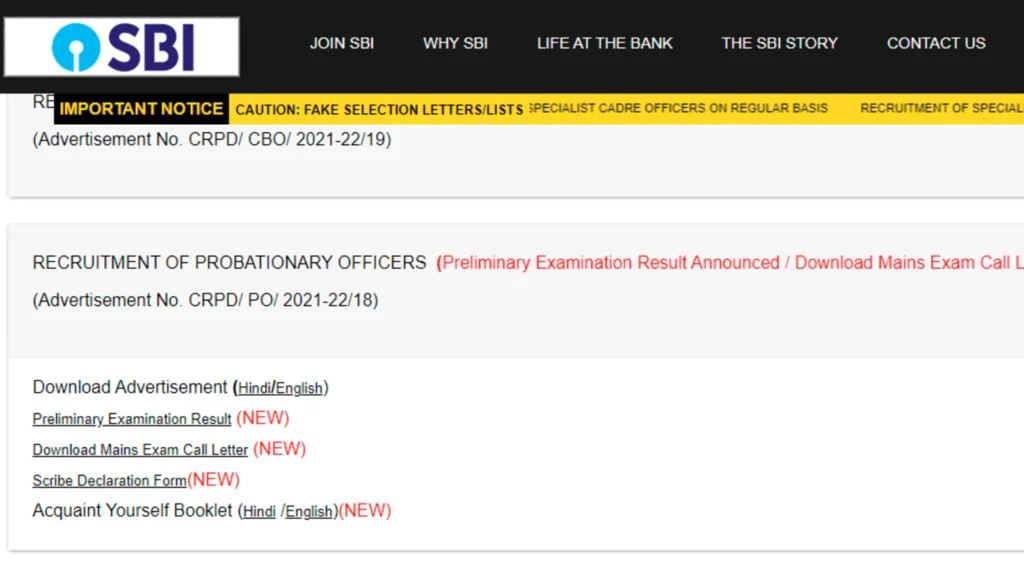
Task: Click ticker item about Specialist Cadre Officers on regular basis
Action: tap(678, 108)
